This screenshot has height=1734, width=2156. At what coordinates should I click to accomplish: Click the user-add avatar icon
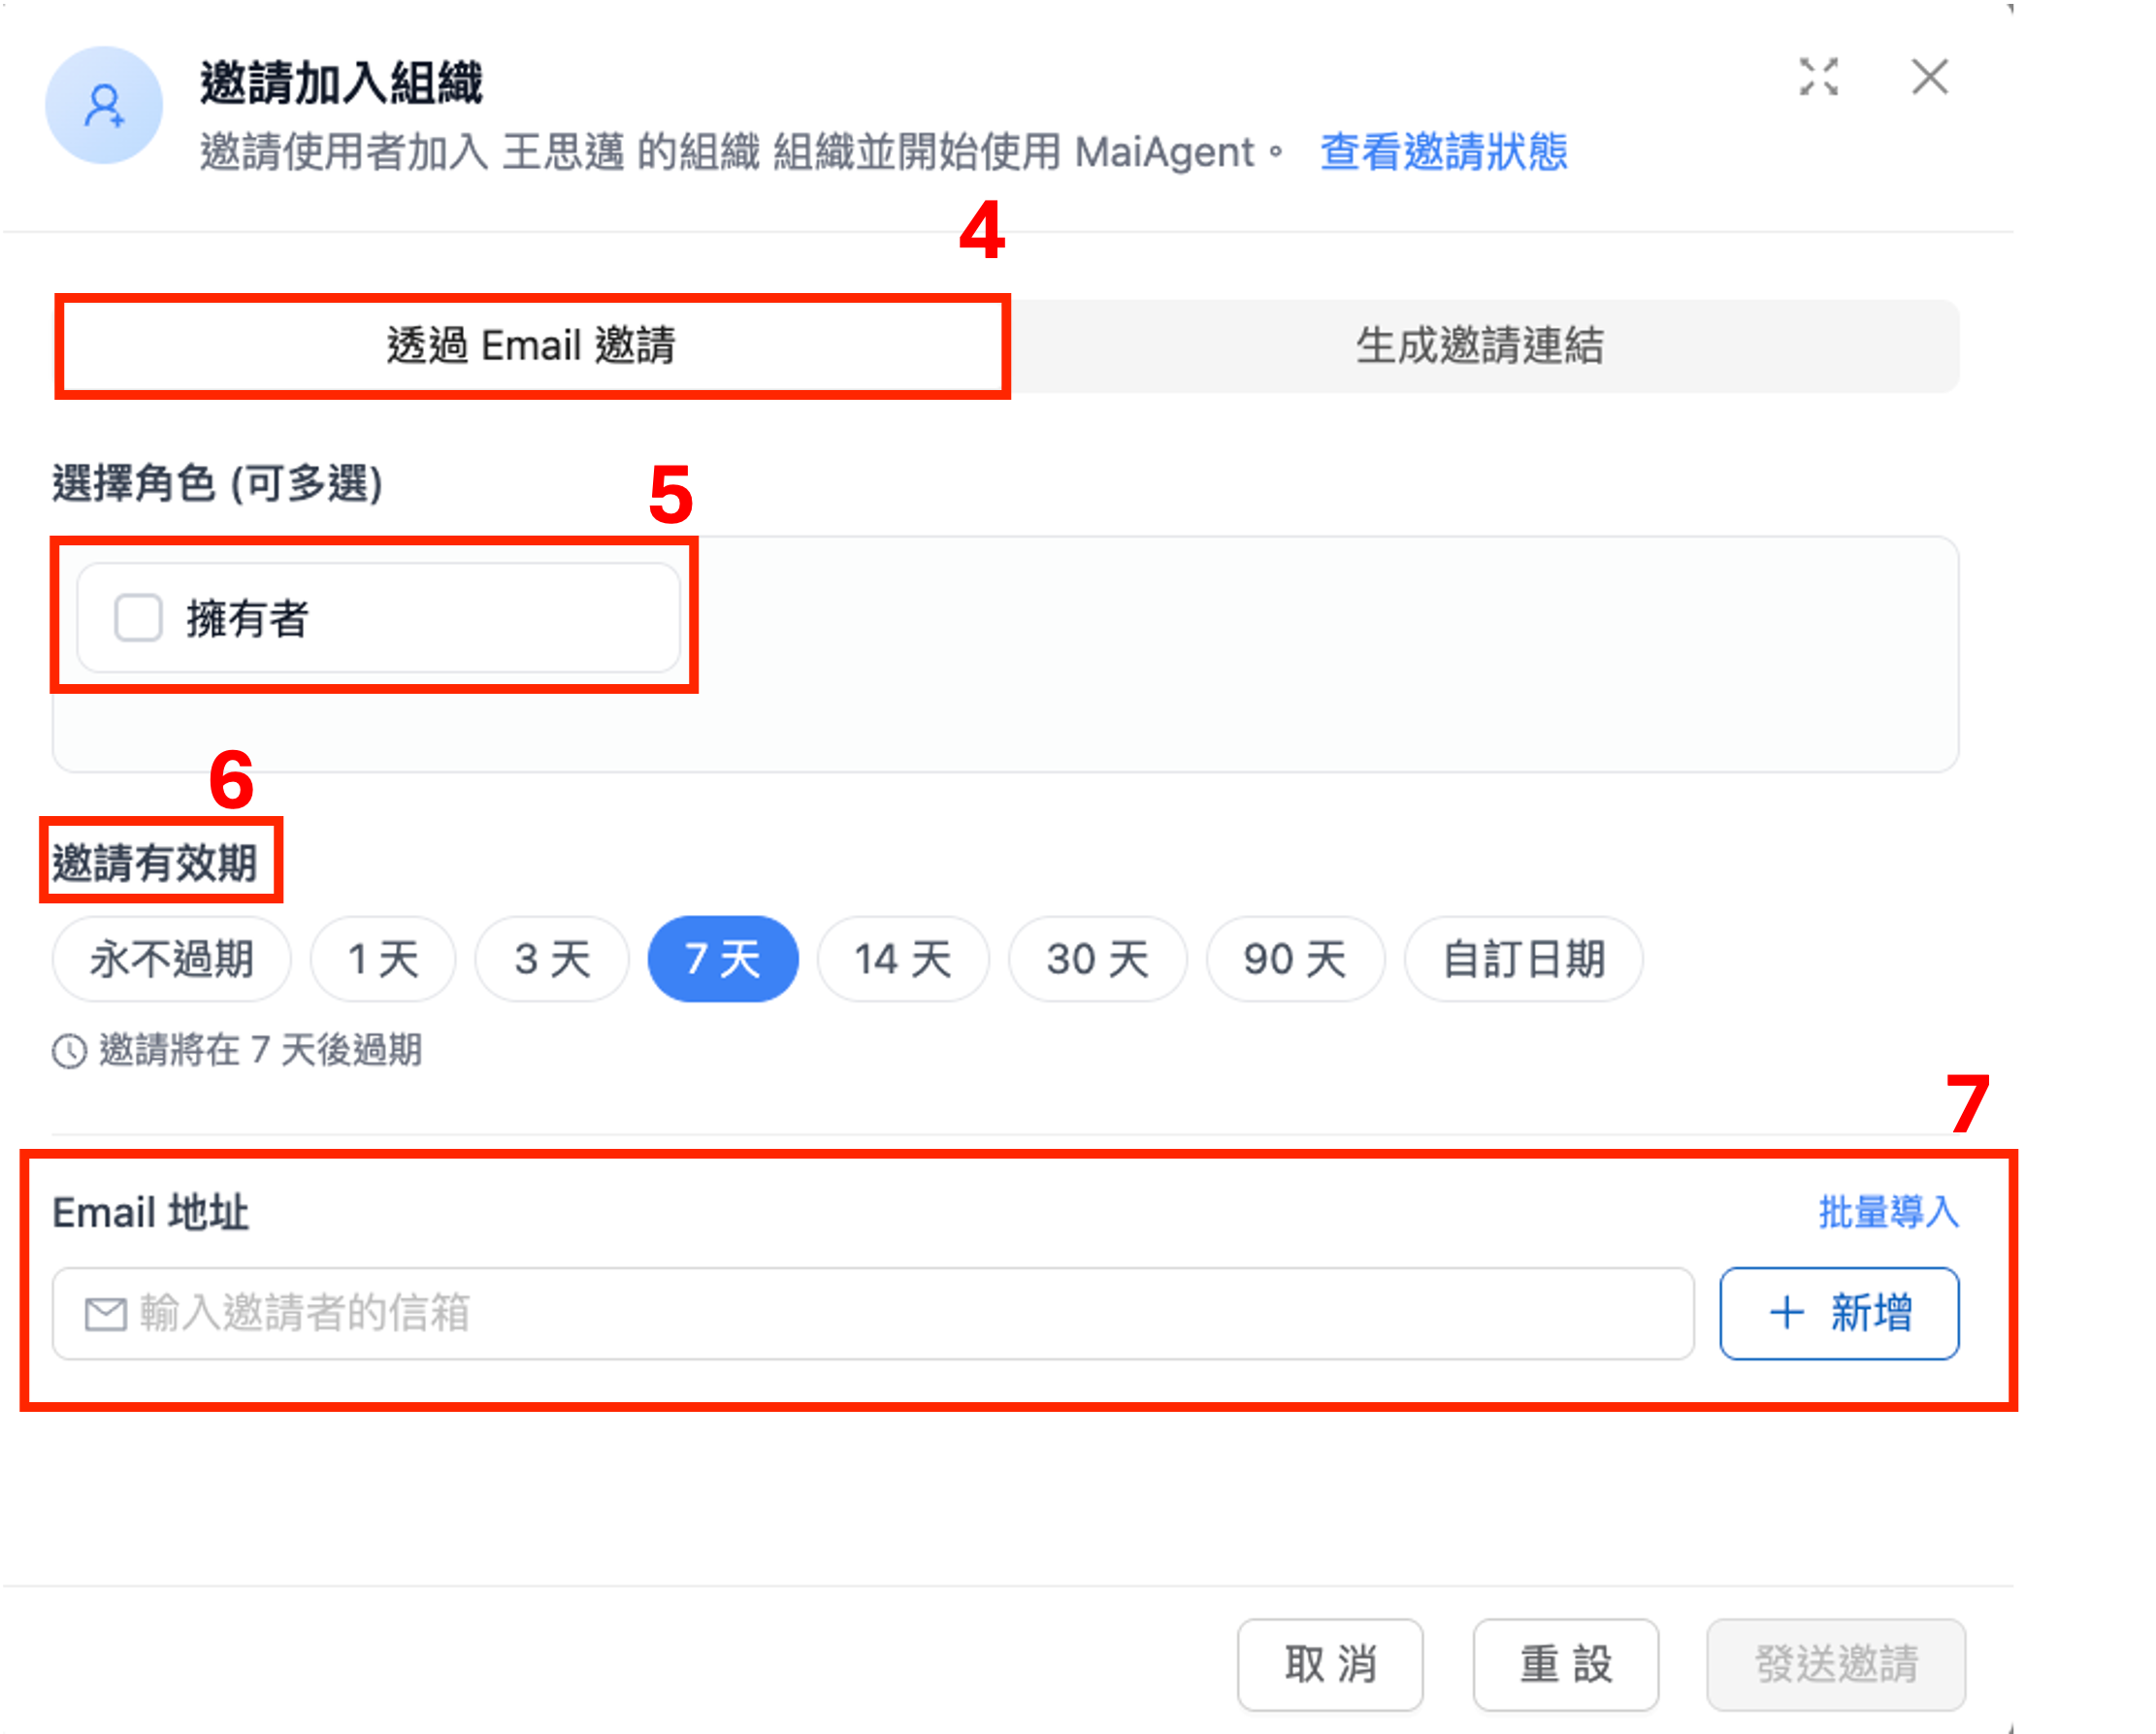tap(104, 106)
